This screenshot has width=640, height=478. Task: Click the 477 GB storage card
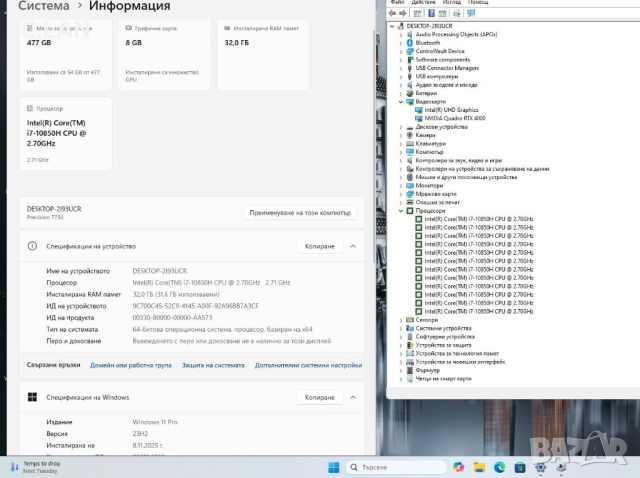pyautogui.click(x=66, y=54)
